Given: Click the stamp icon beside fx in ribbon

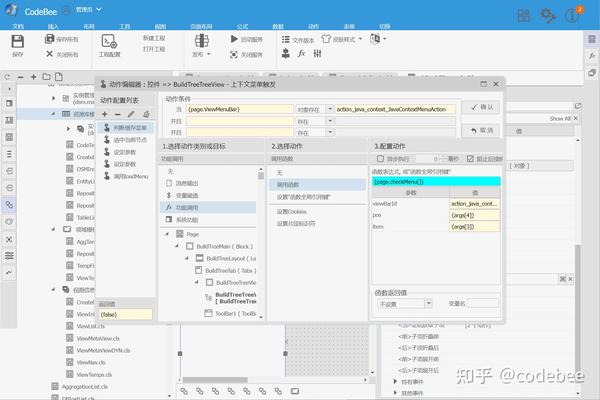Looking at the screenshot, I should click(285, 53).
